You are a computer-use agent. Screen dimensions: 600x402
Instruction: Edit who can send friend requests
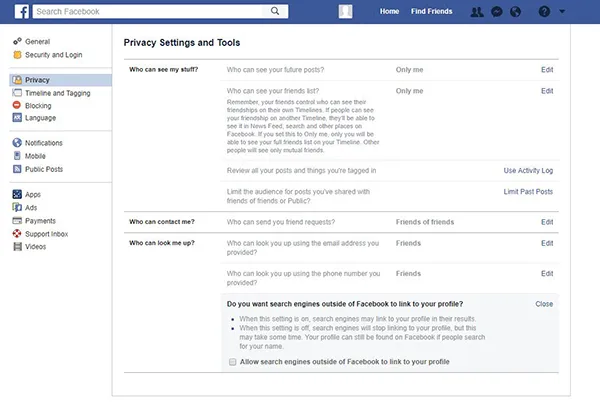[546, 221]
